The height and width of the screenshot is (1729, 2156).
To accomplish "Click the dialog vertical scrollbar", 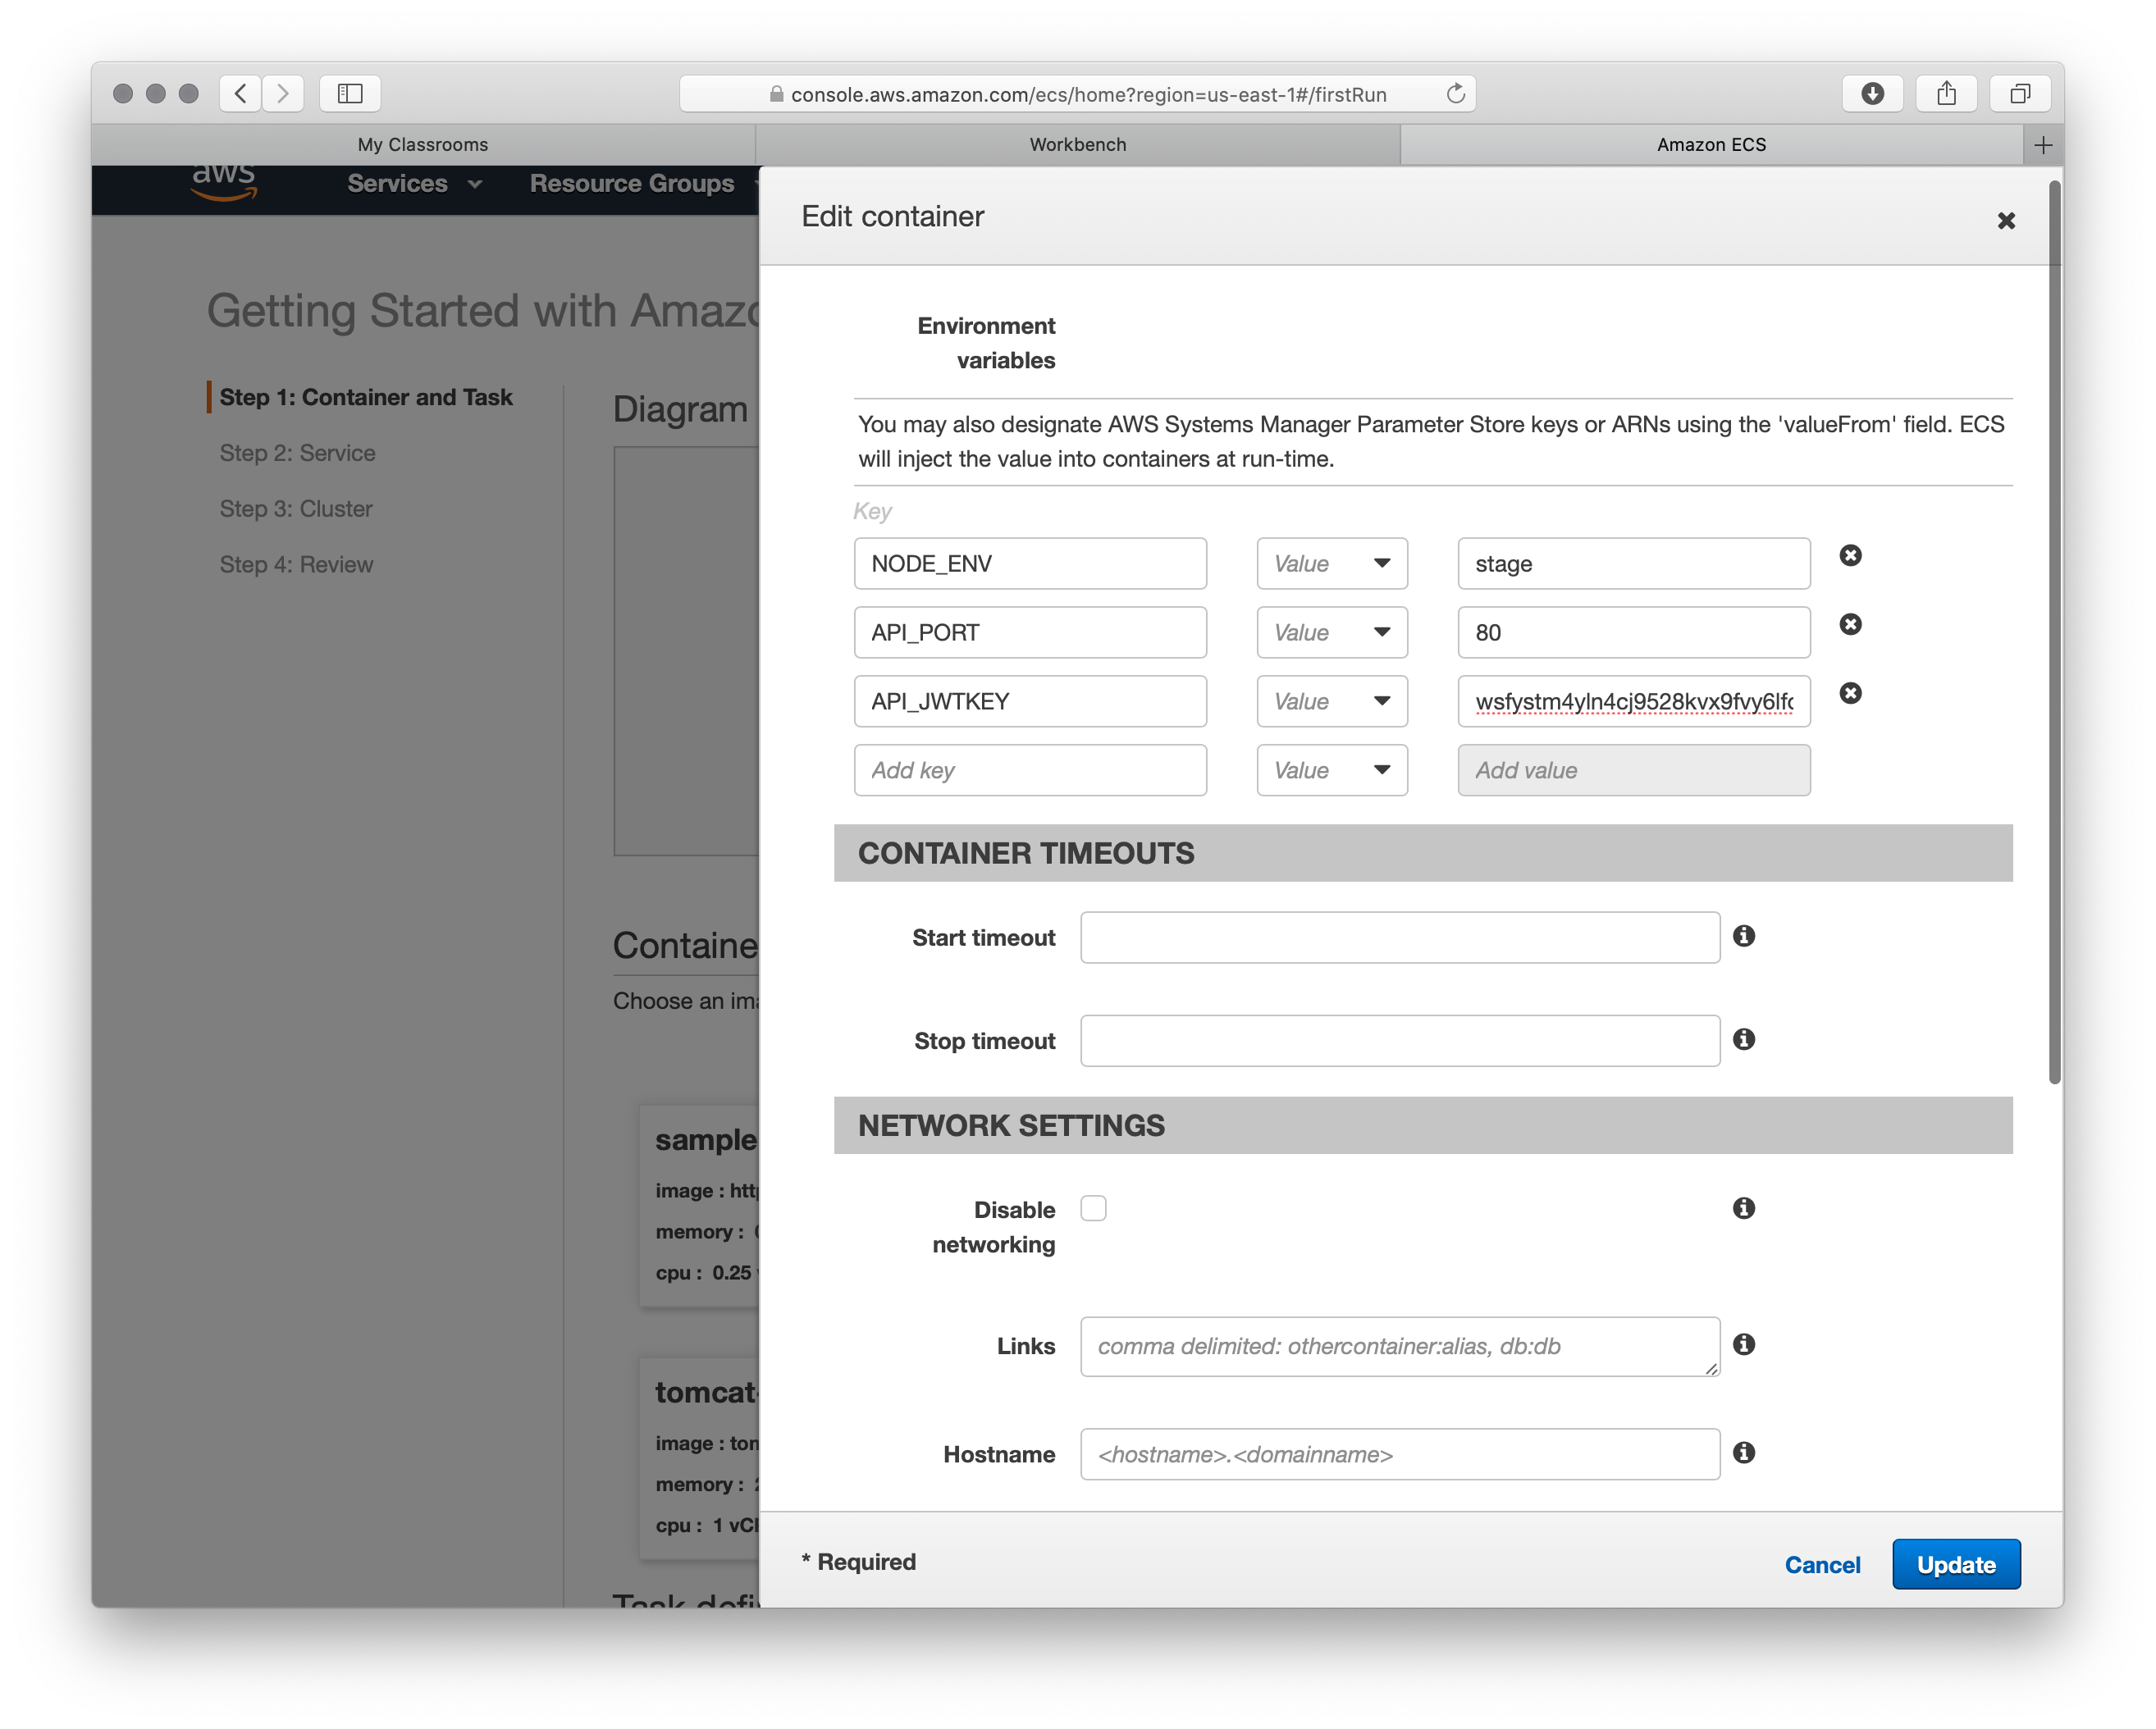I will point(2055,632).
